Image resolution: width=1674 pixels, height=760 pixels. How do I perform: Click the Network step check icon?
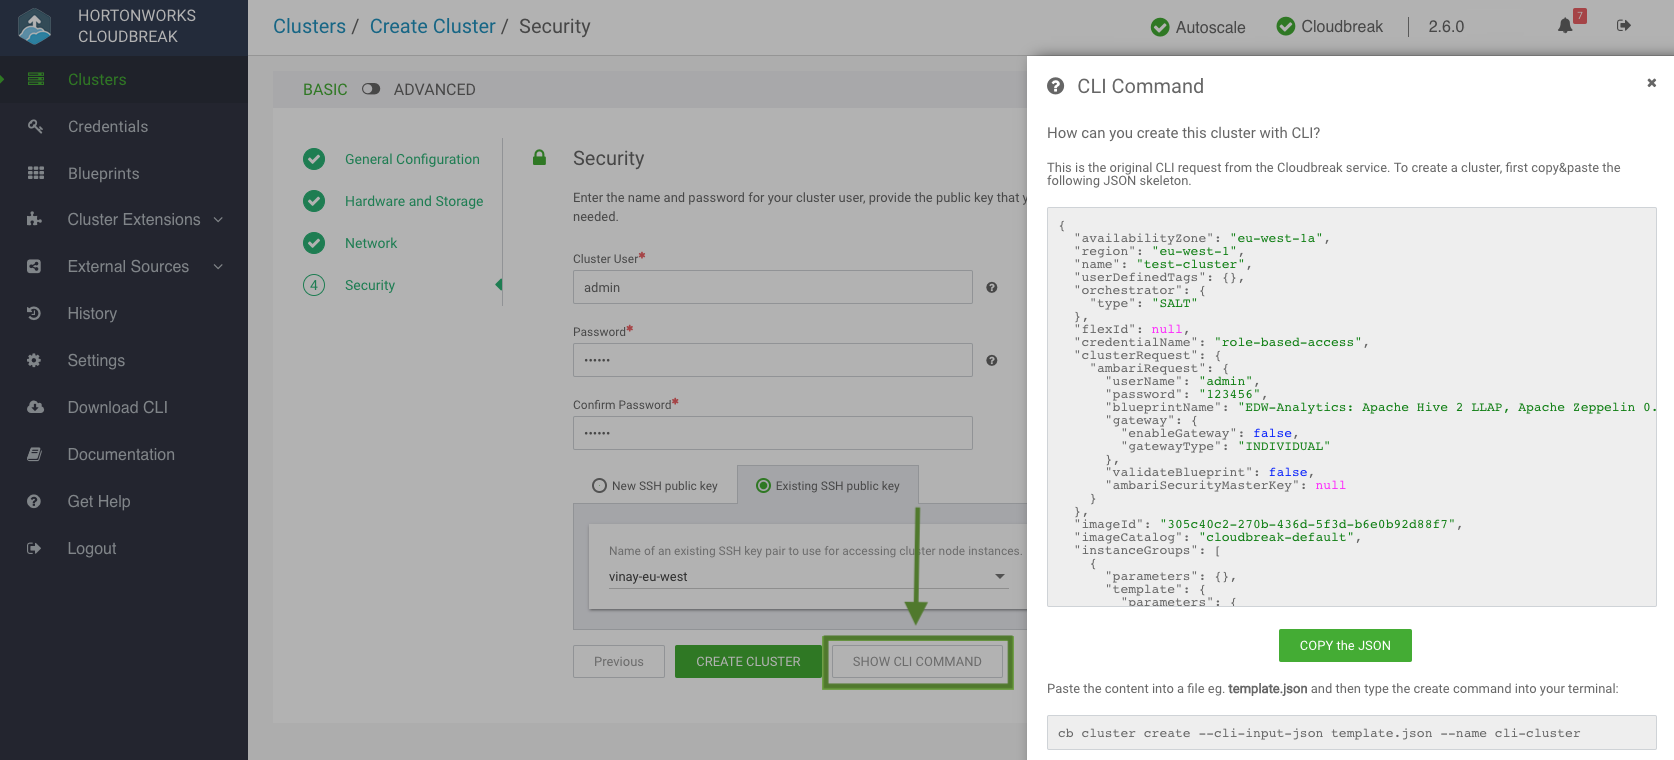coord(314,243)
